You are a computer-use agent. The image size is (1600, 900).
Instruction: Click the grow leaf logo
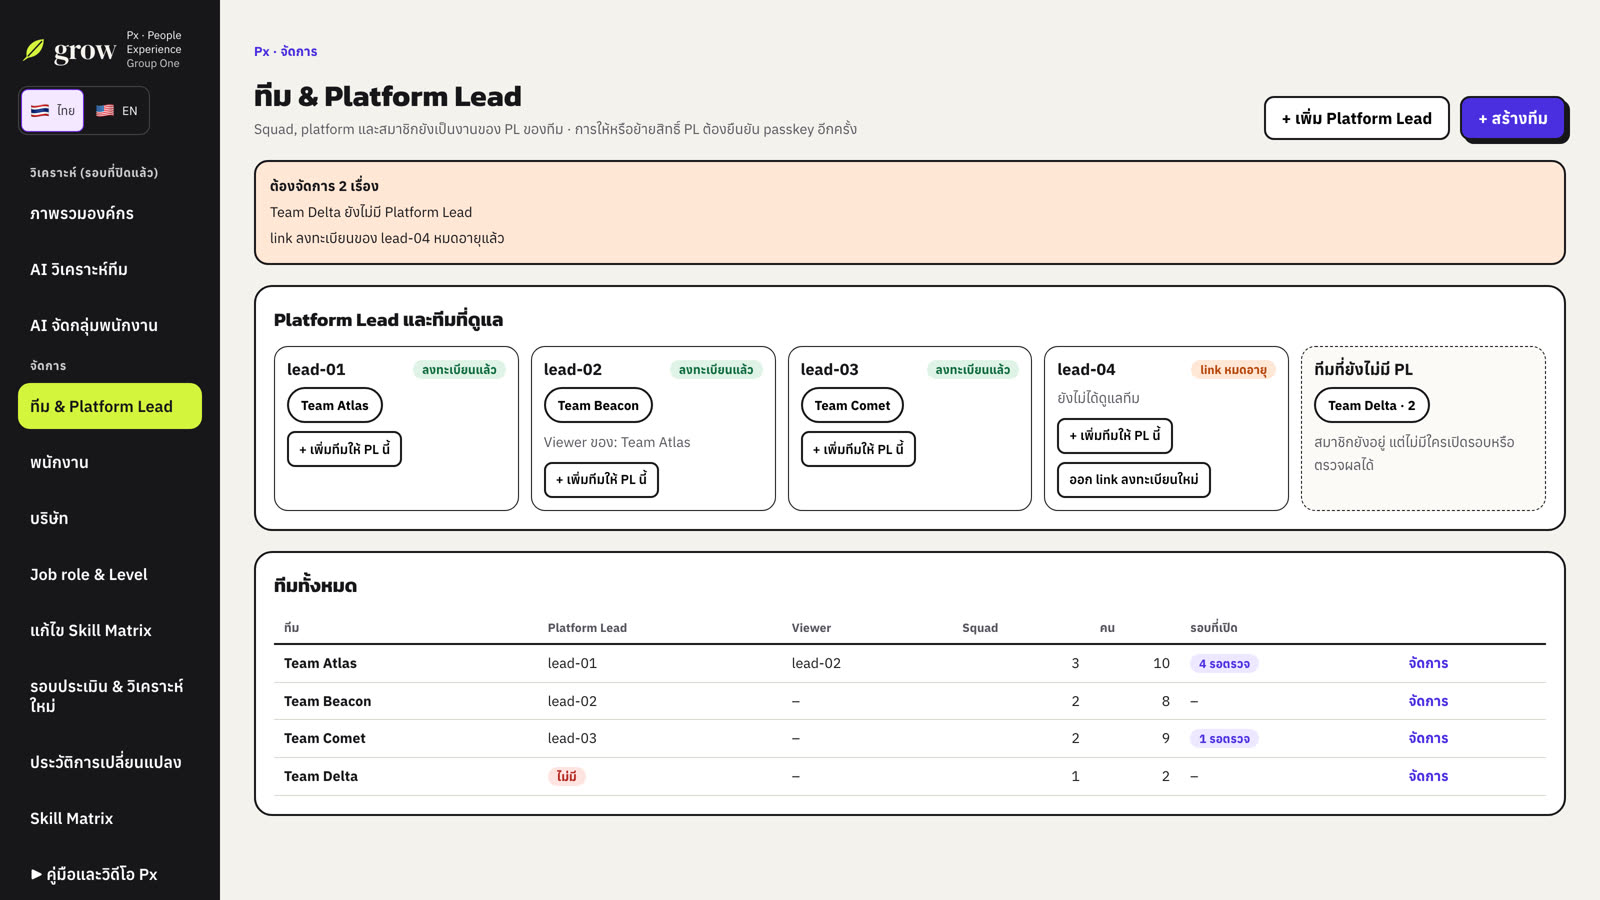point(34,49)
